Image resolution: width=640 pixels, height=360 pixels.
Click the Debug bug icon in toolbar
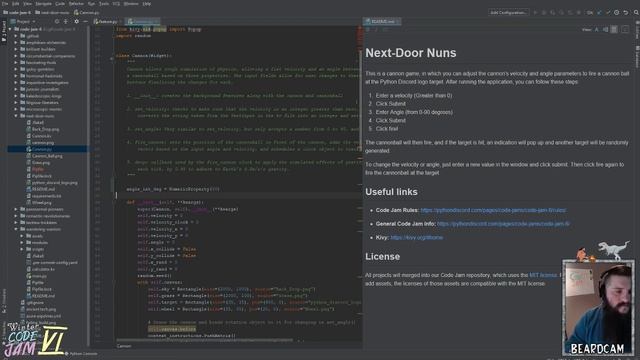click(x=544, y=13)
